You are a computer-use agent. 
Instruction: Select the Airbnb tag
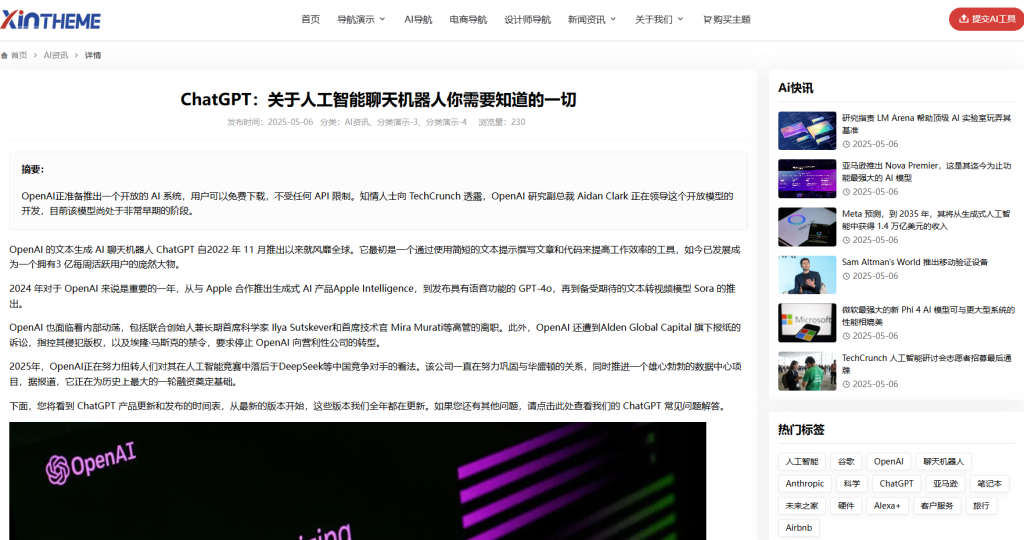pos(799,528)
